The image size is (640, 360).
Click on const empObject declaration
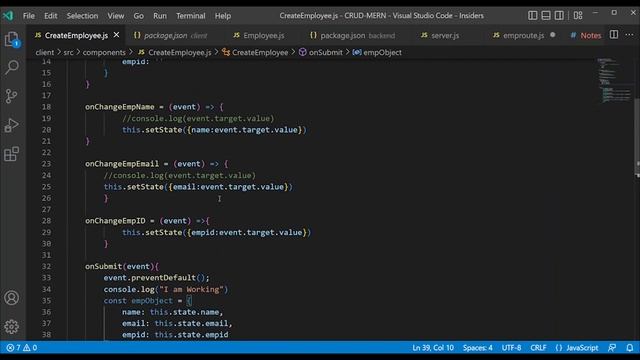pos(147,300)
